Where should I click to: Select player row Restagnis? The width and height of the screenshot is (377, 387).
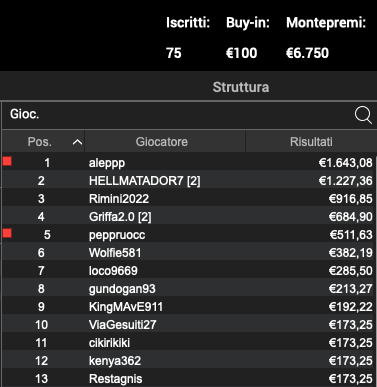(x=189, y=379)
